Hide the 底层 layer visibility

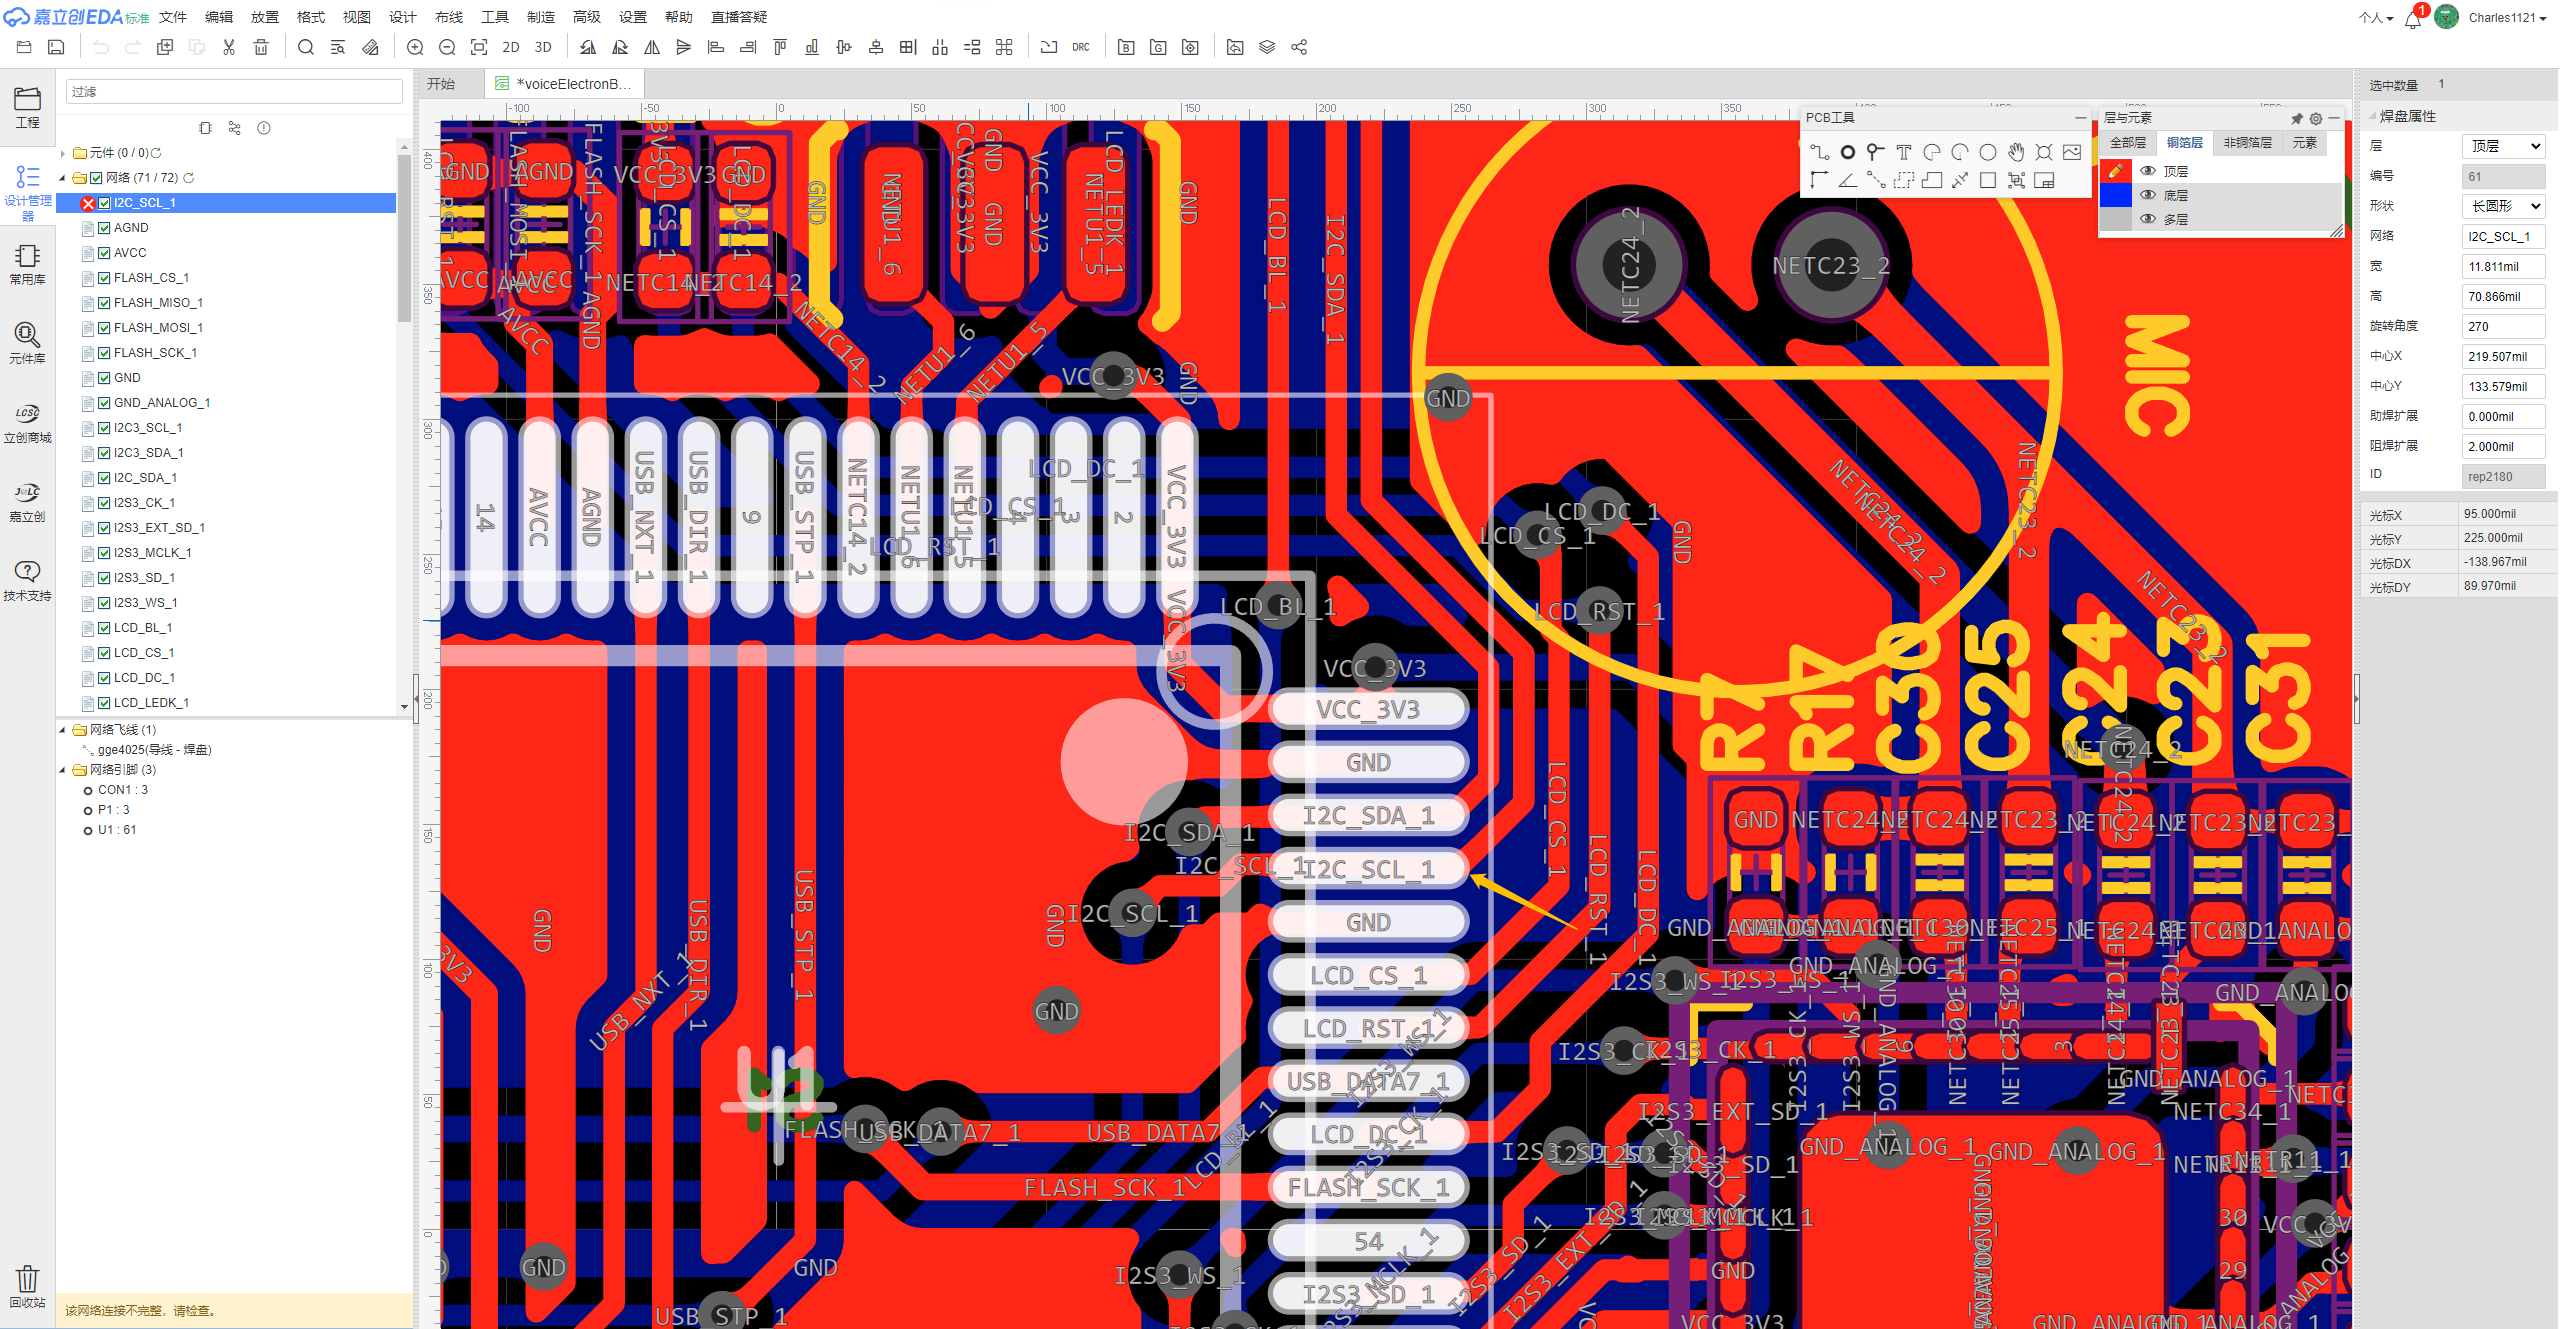[2149, 194]
